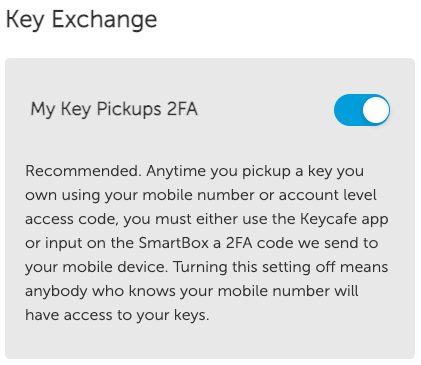Click the phrase account level in the description
Viewport: 421px width, 365px height.
tap(328, 195)
